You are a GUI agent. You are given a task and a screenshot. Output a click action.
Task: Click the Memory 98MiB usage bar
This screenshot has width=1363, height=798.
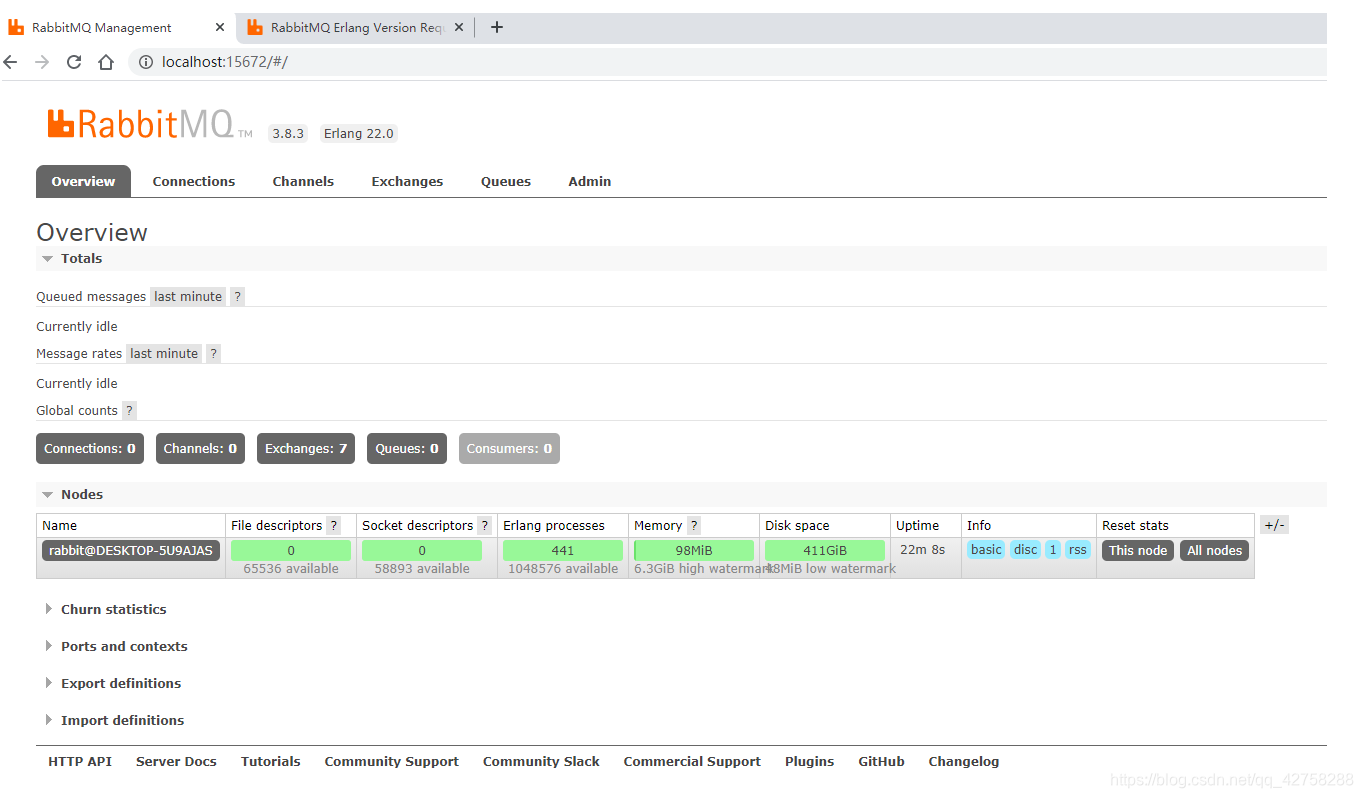694,550
